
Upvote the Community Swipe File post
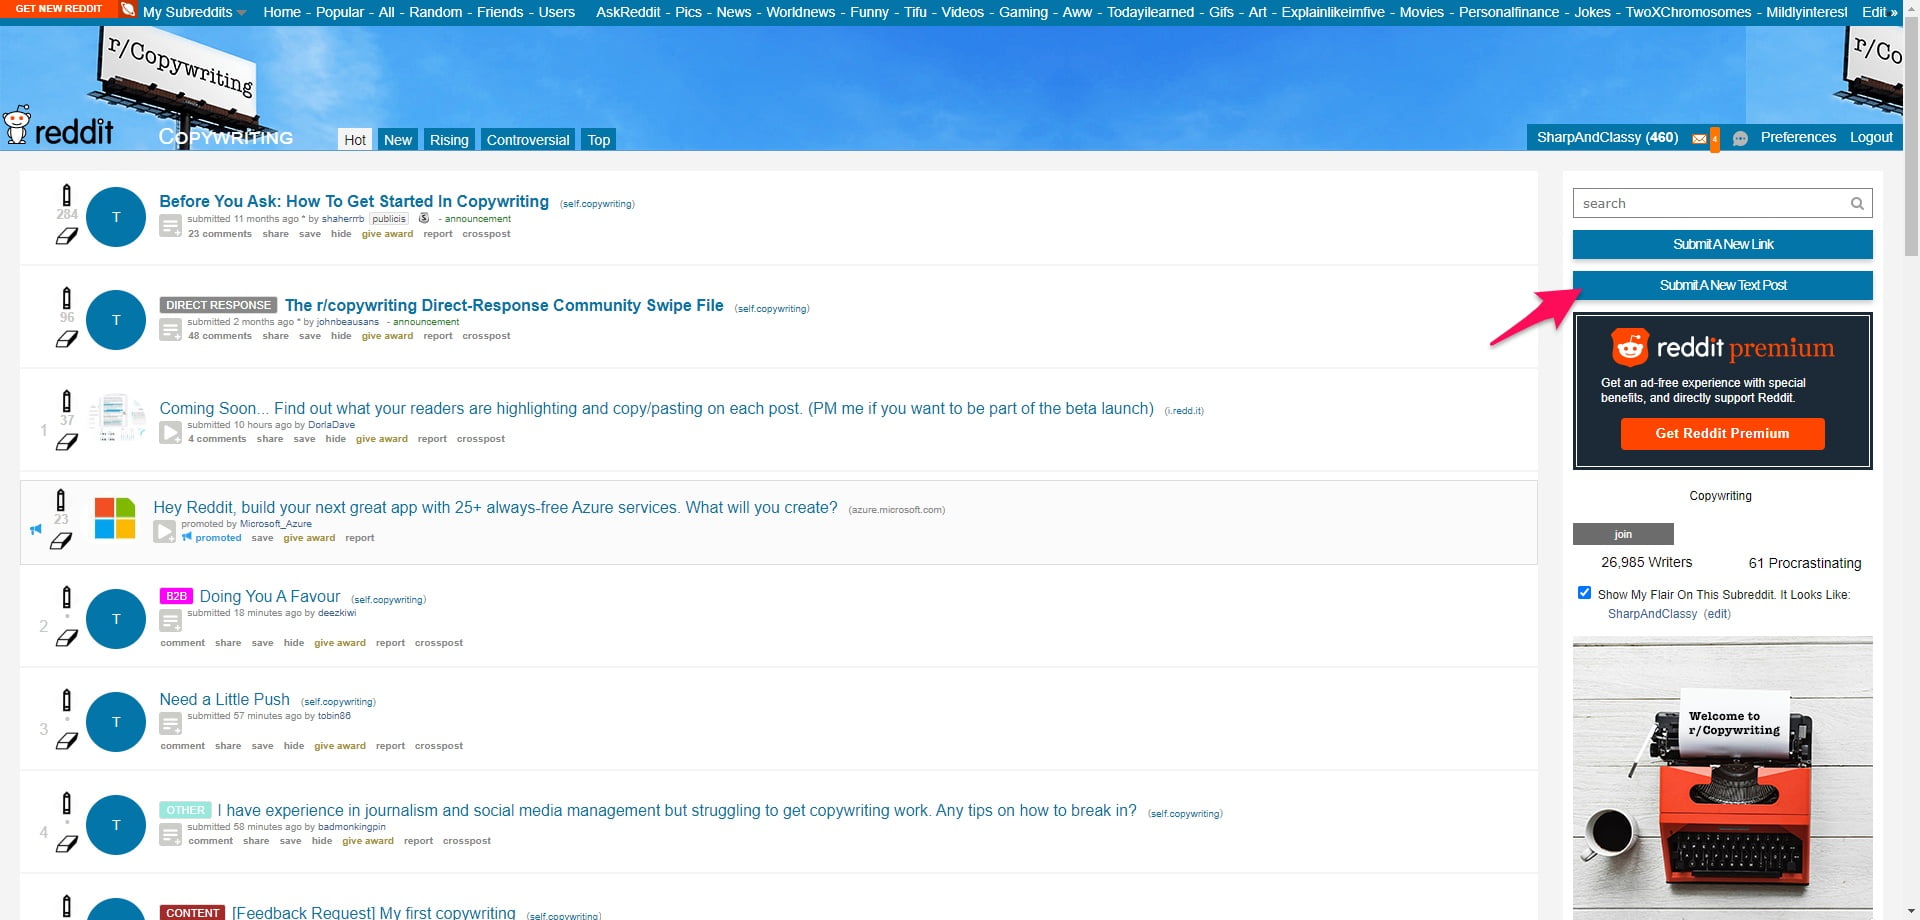(x=67, y=298)
